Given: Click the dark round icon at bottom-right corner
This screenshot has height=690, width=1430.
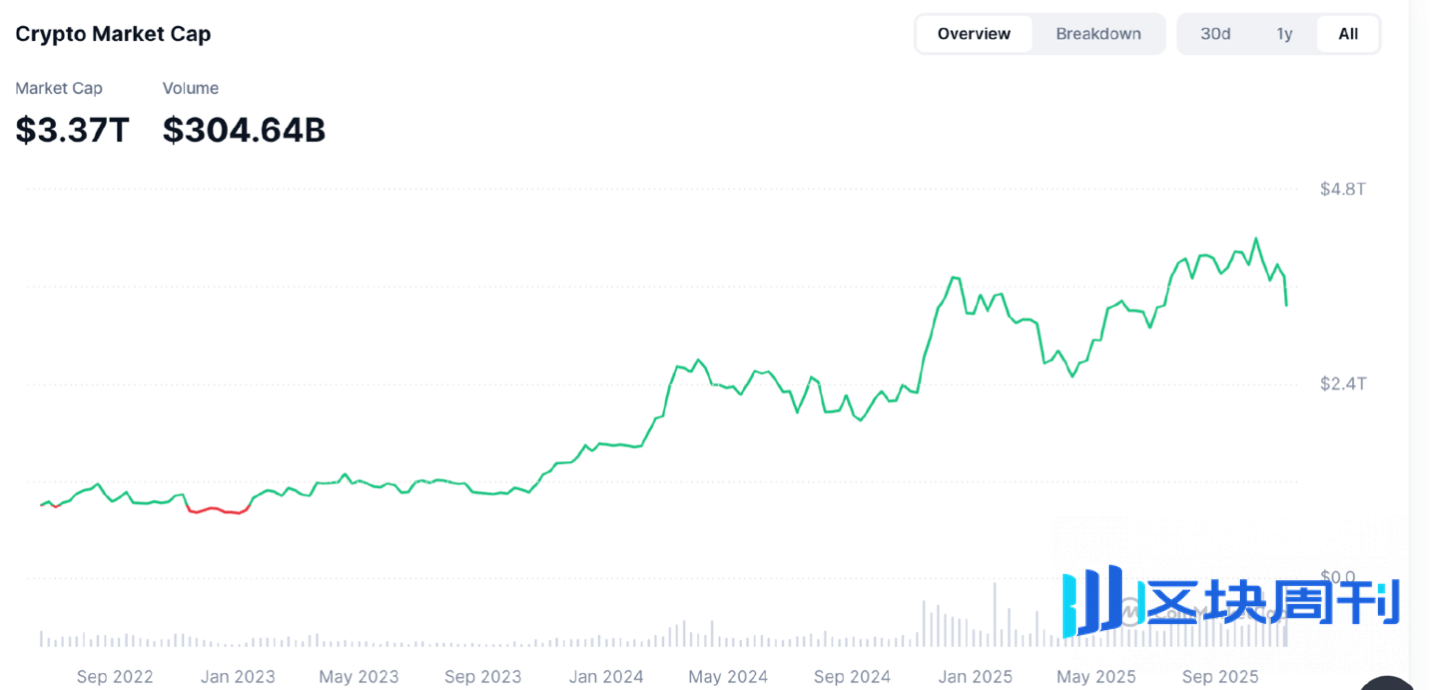Looking at the screenshot, I should pos(1391,683).
